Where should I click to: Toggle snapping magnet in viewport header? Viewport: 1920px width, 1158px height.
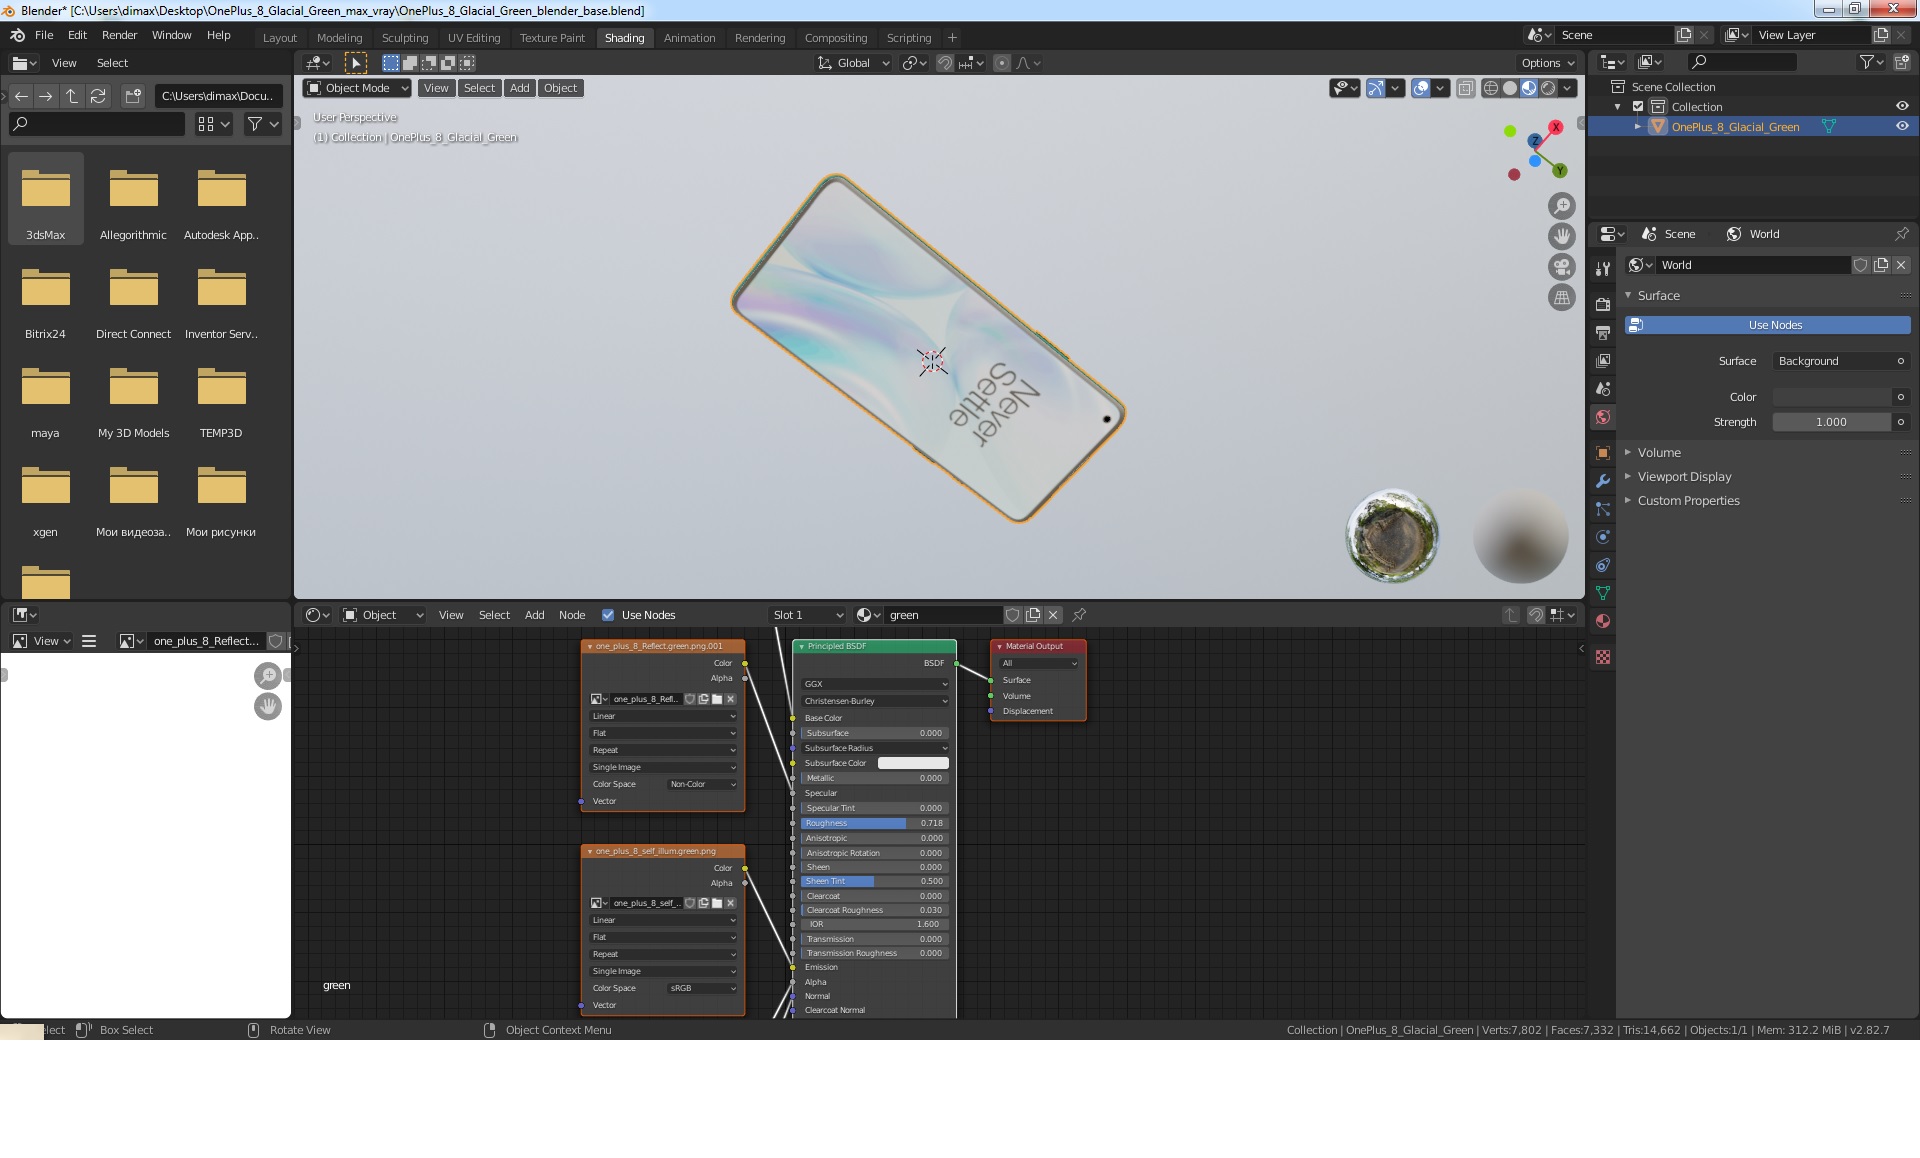(x=944, y=63)
